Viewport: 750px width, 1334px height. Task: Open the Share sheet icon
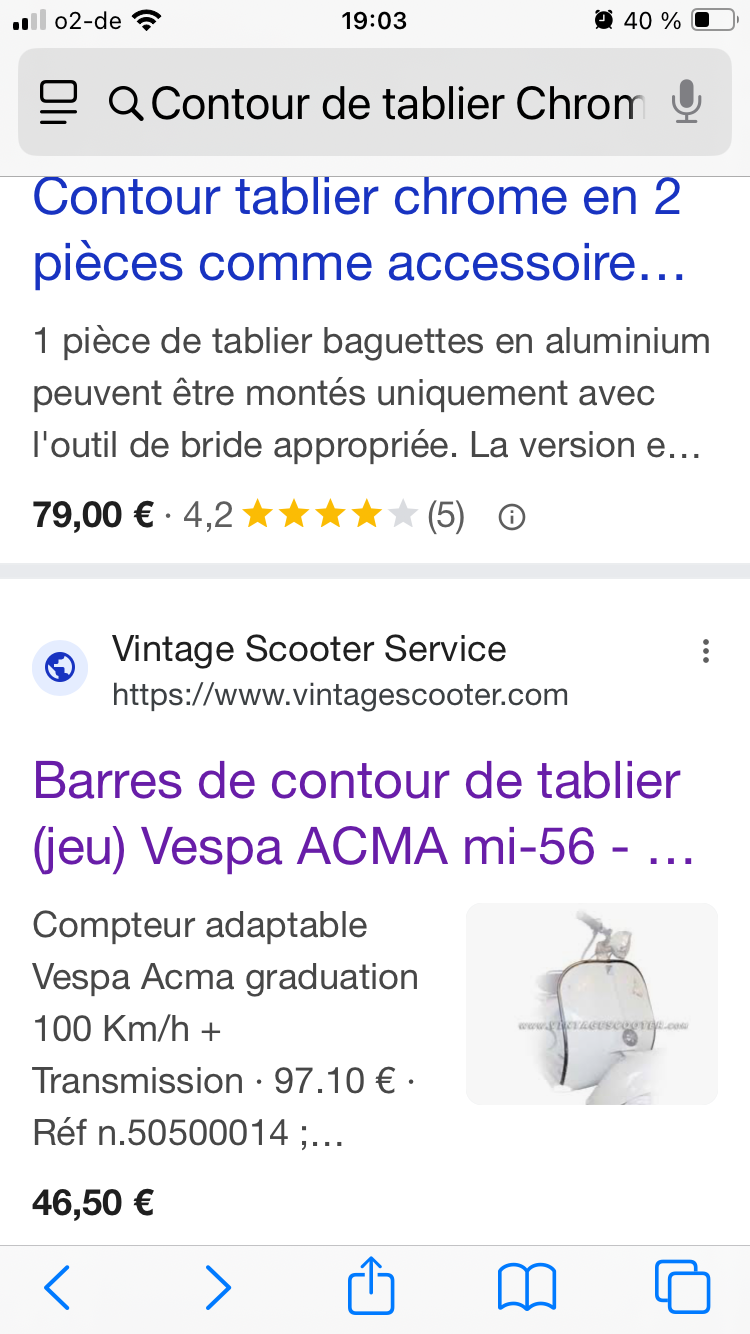coord(371,1286)
